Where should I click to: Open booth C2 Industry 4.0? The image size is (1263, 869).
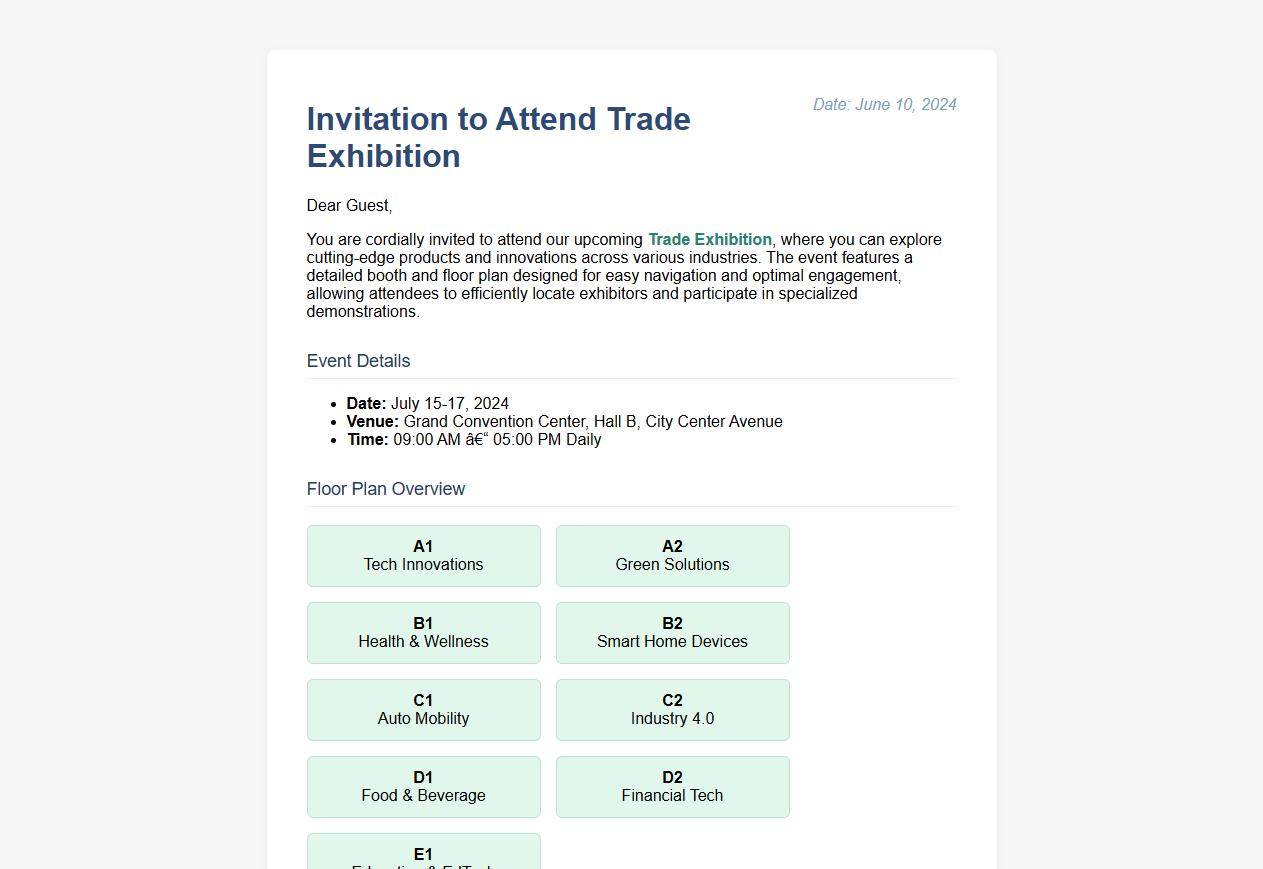(672, 710)
